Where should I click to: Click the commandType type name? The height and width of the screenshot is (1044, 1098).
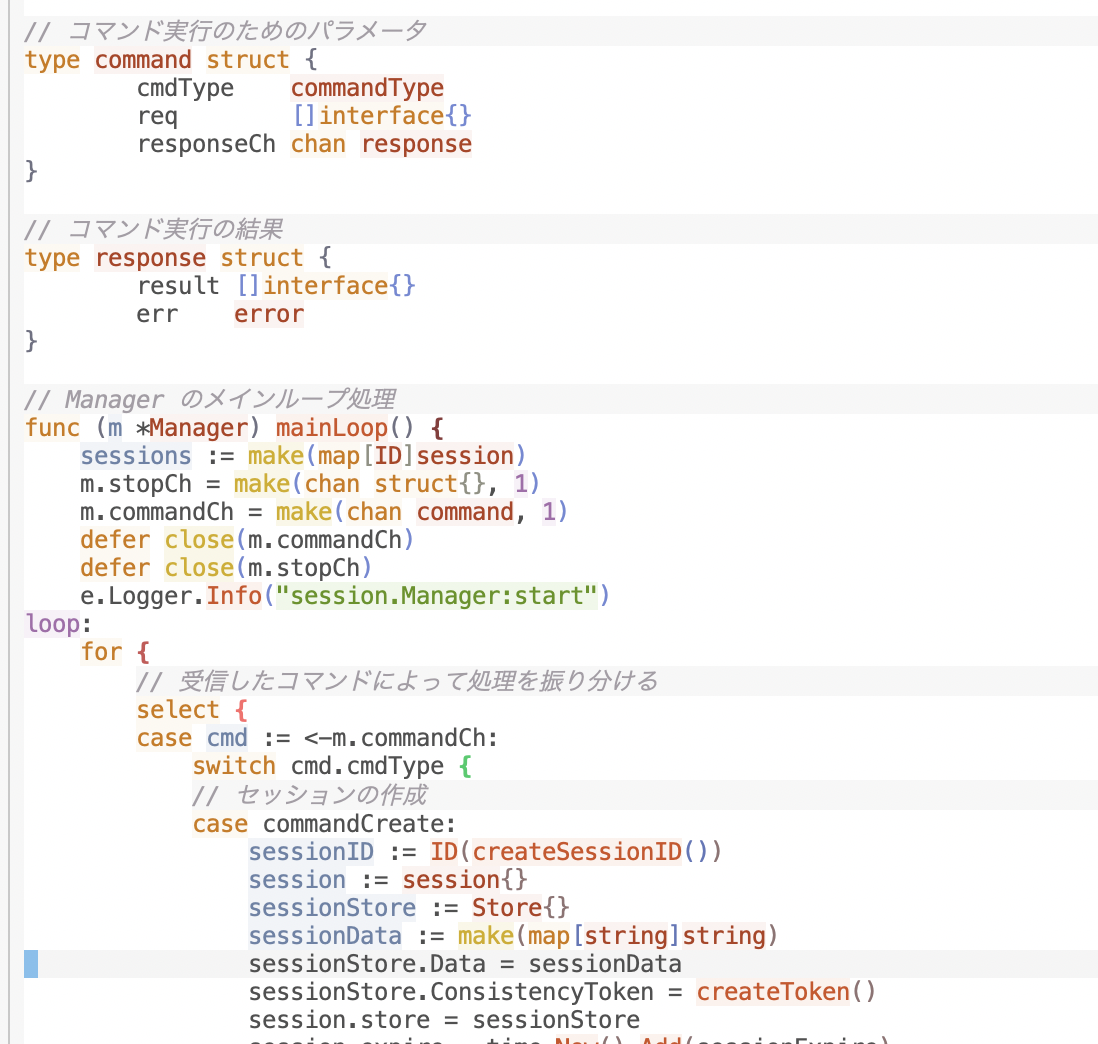(367, 88)
